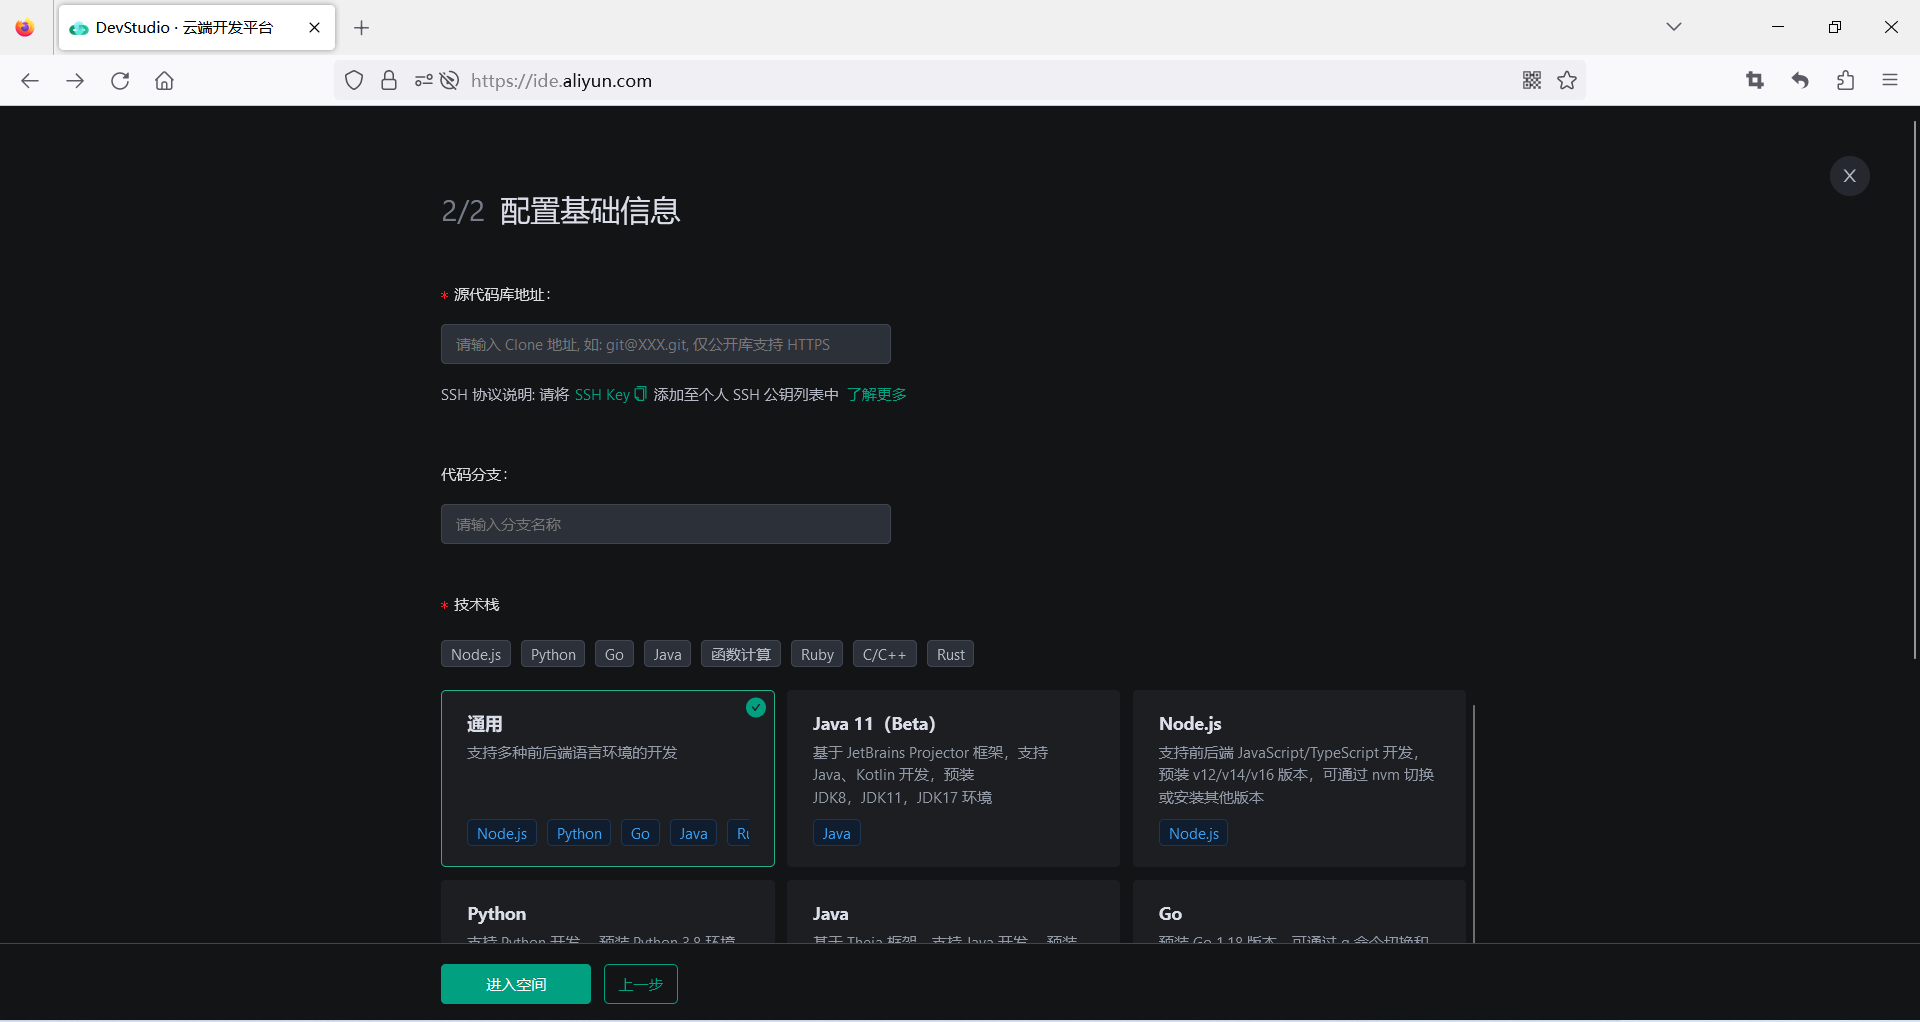This screenshot has width=1920, height=1022.
Task: Click the address bar URL ide.aliyun.com
Action: coord(561,81)
